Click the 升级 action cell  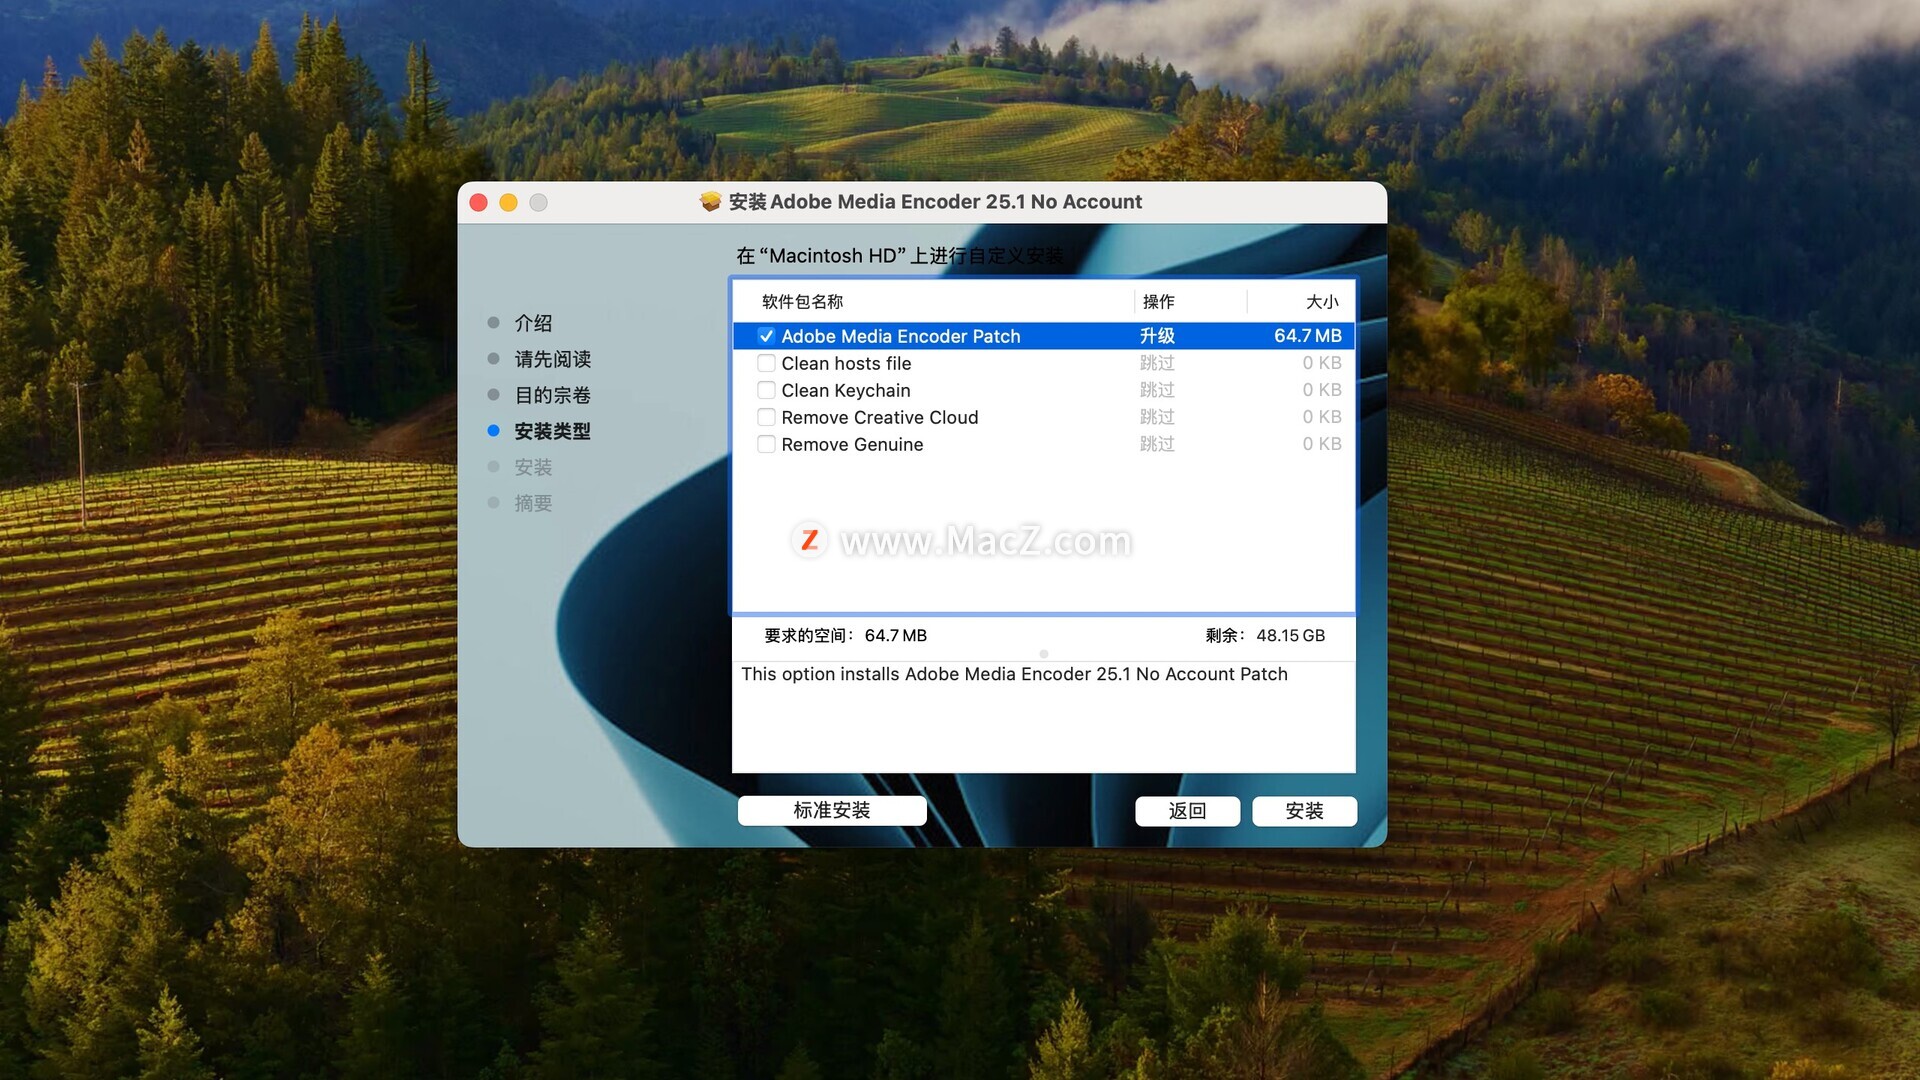click(x=1157, y=336)
